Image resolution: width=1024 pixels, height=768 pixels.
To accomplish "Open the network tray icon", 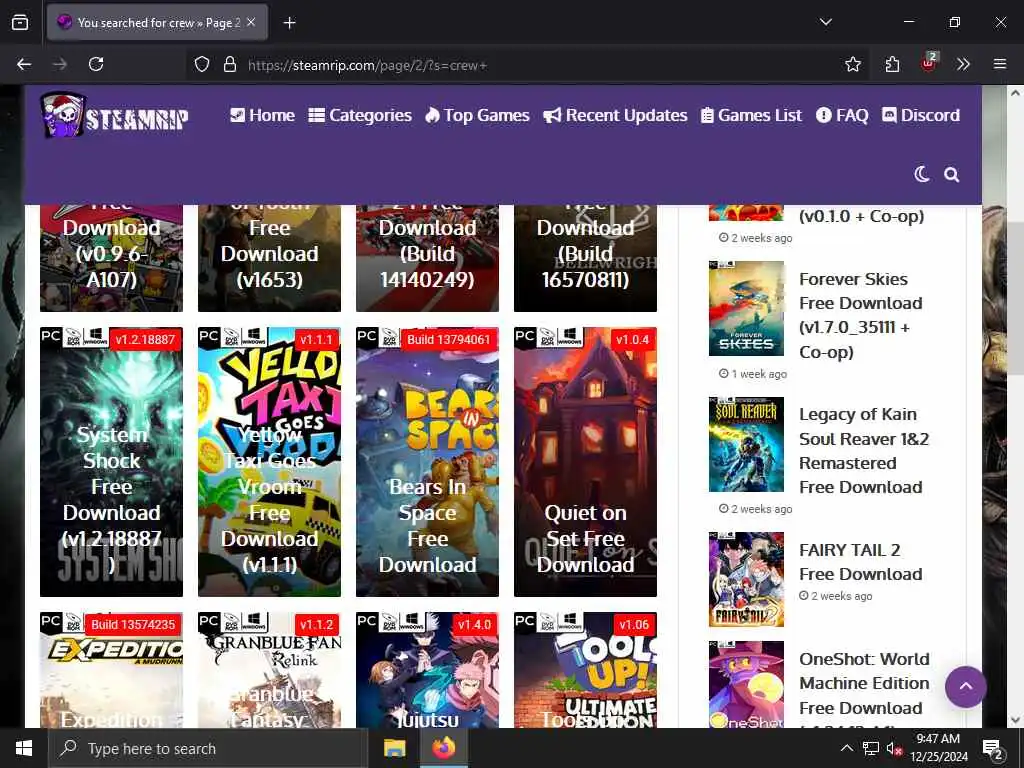I will pos(871,748).
